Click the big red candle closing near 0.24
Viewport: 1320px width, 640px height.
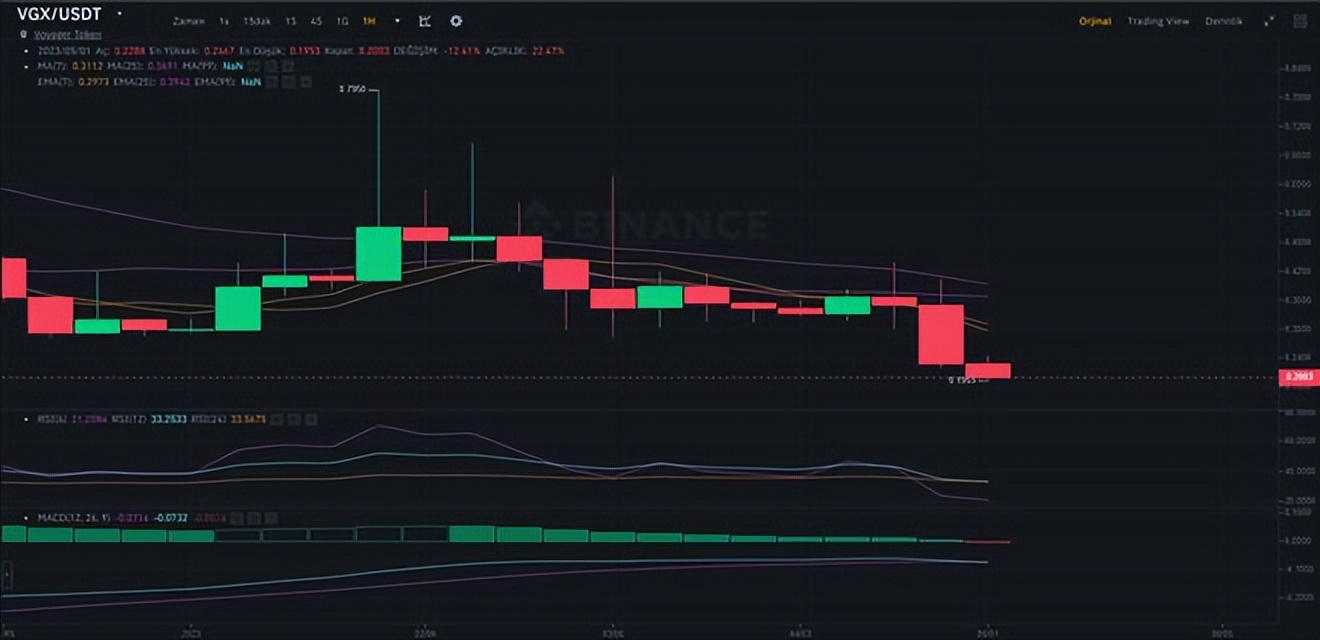tap(941, 334)
